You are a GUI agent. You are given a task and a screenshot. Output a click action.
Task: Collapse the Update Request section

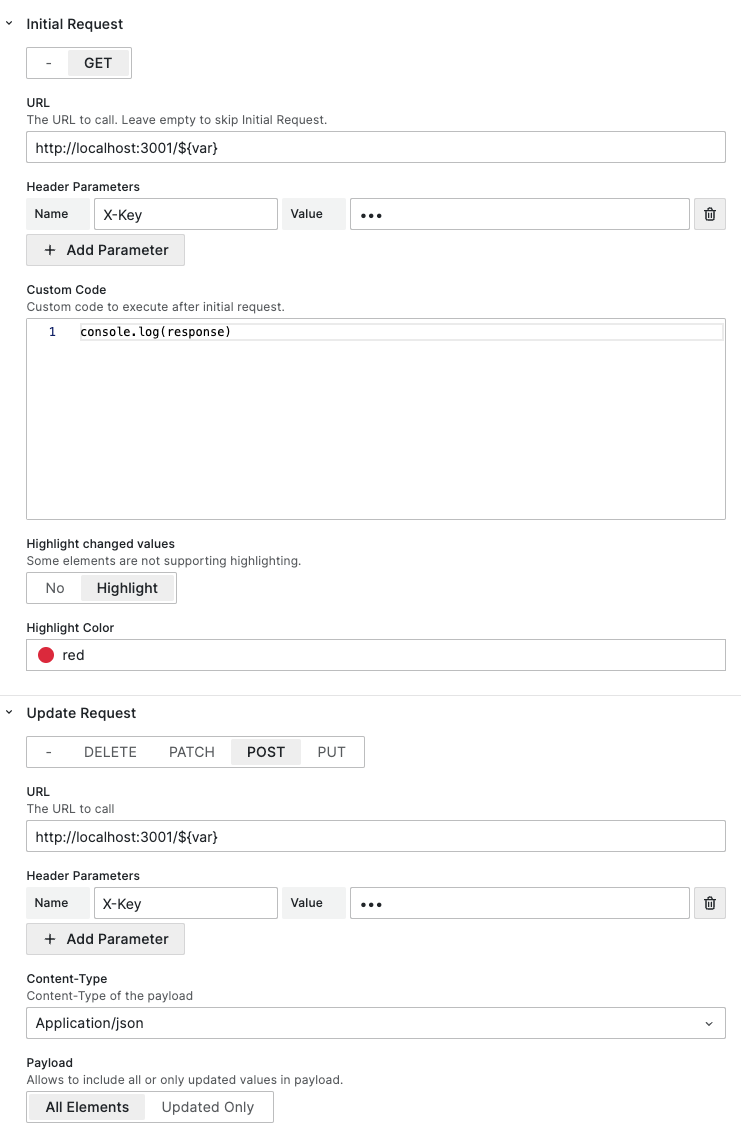point(10,712)
